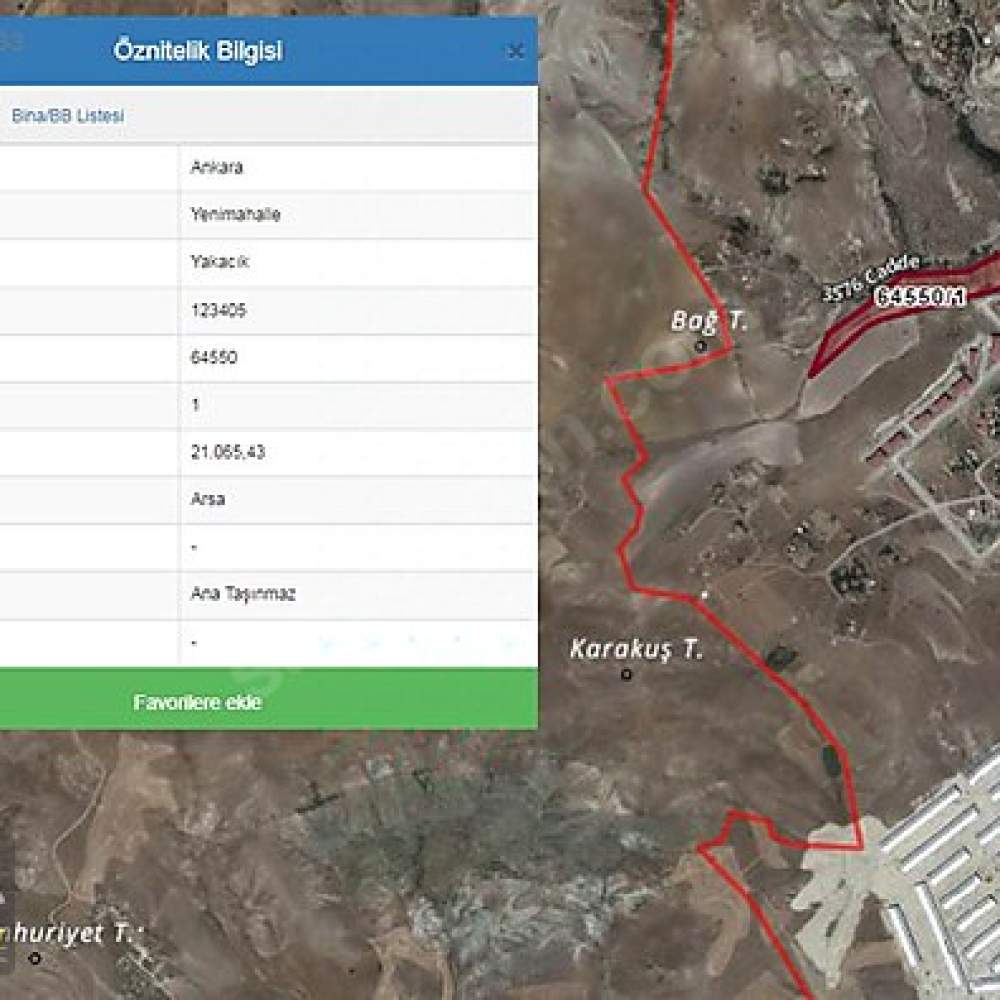Click the Öznitelik Bilgisi header title

pyautogui.click(x=198, y=51)
